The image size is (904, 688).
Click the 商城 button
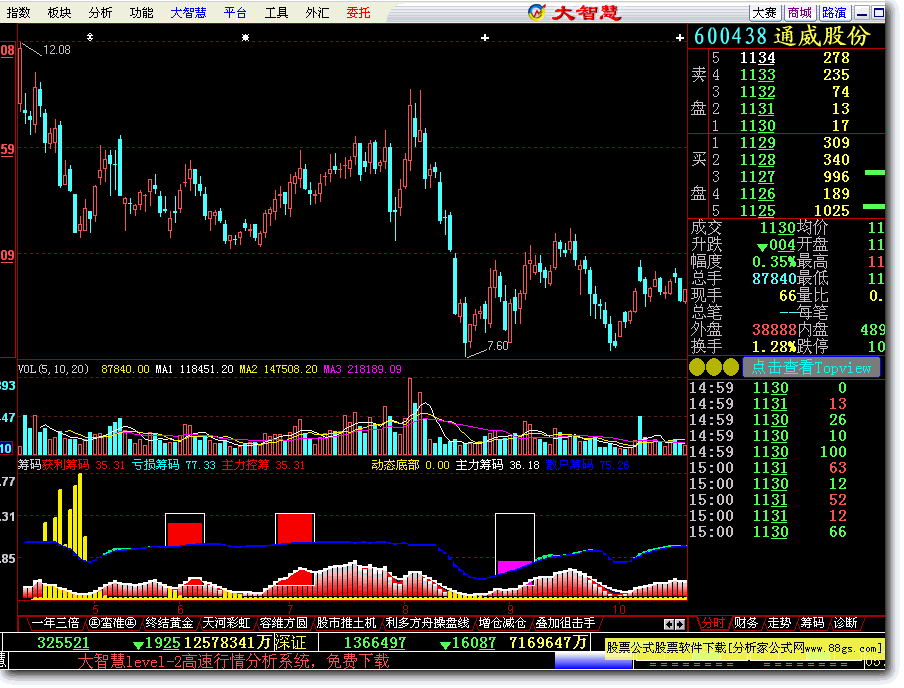point(799,13)
